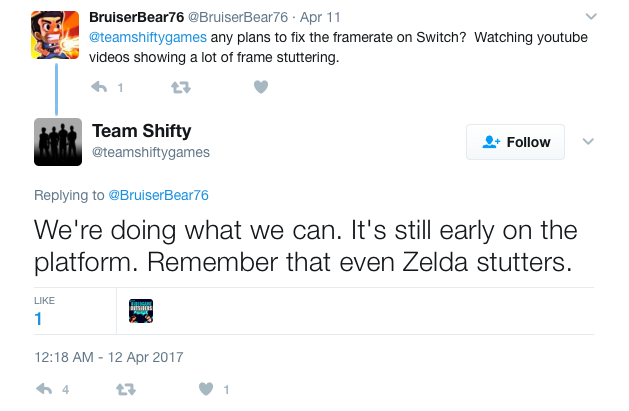The height and width of the screenshot is (411, 629).
Task: View the user avatar who liked
Action: click(x=141, y=311)
